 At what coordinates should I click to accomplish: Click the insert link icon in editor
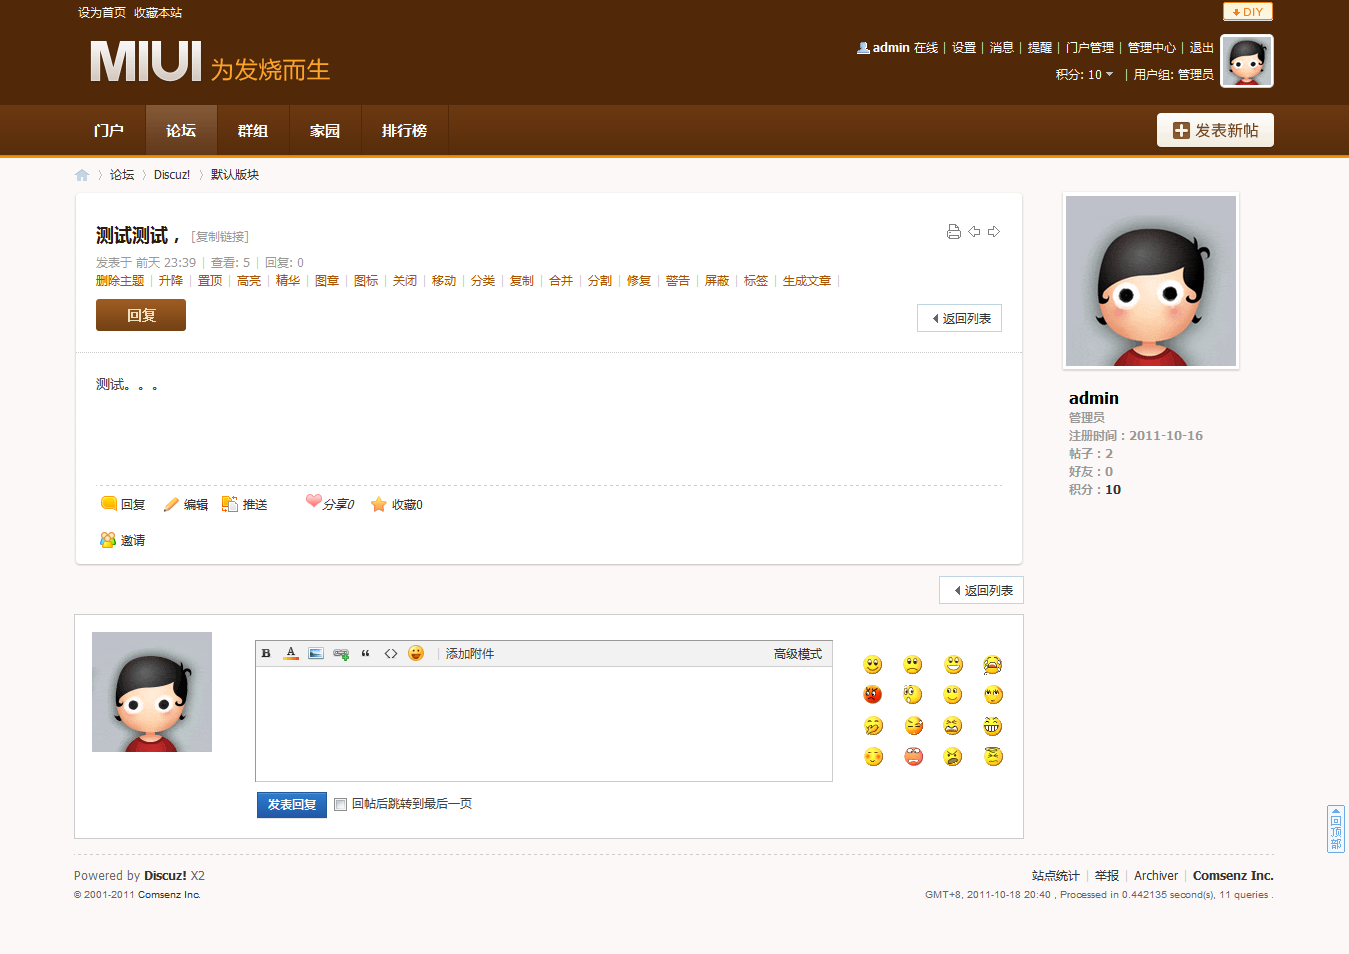[x=341, y=654]
